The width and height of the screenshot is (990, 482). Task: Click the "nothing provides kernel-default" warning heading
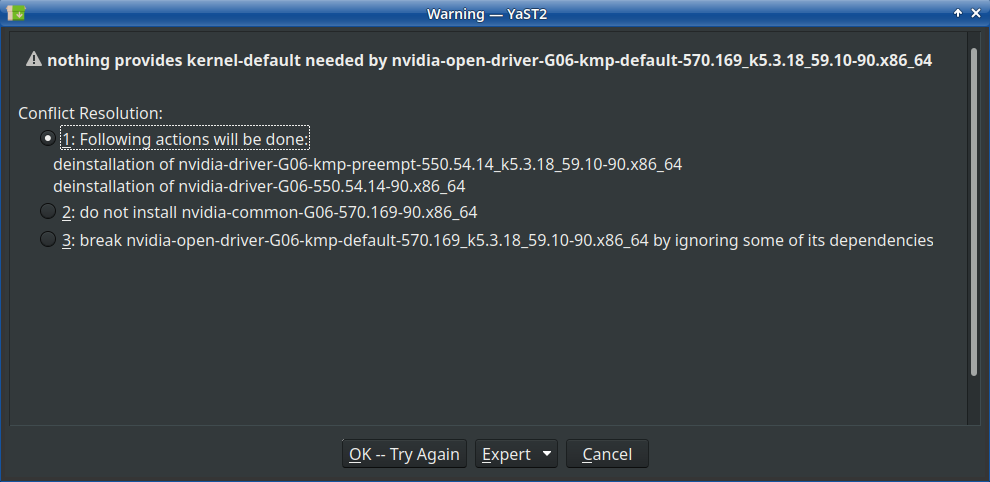pos(489,60)
